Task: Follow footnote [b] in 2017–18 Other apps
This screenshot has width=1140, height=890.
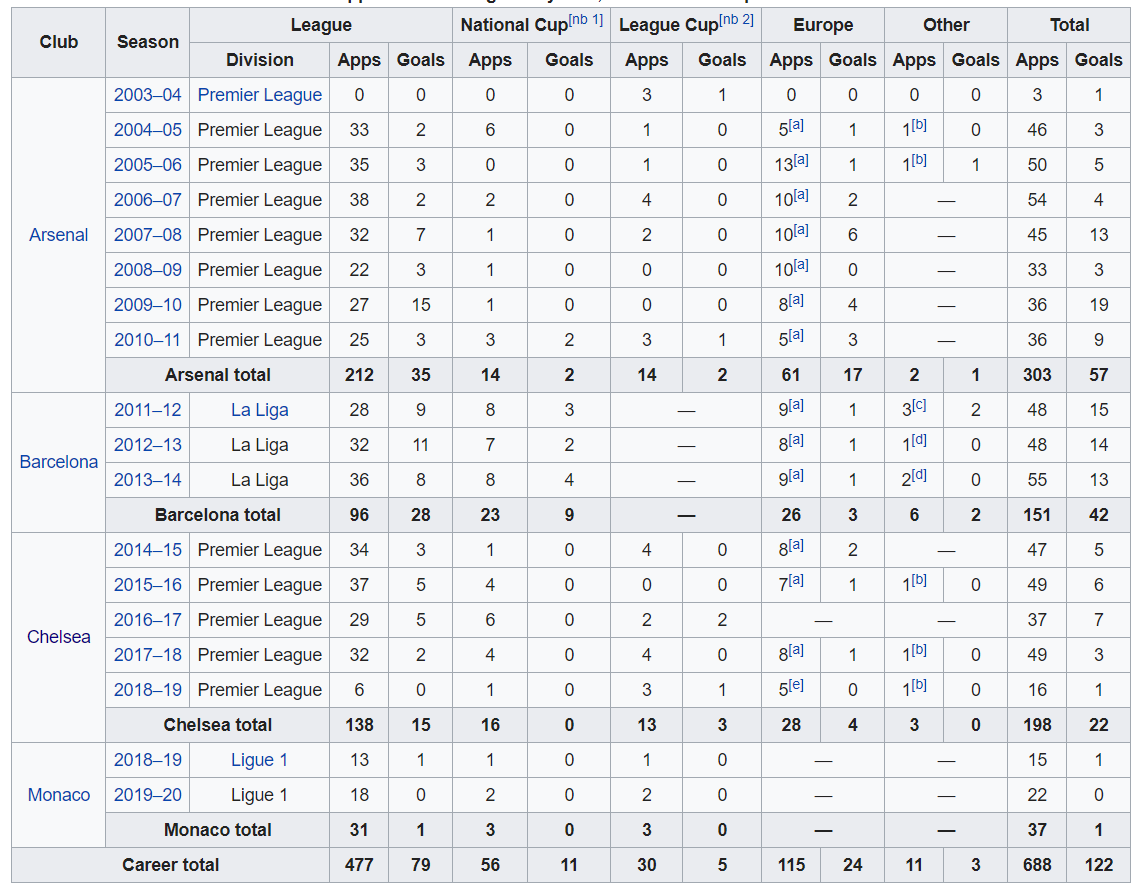Action: click(x=919, y=649)
